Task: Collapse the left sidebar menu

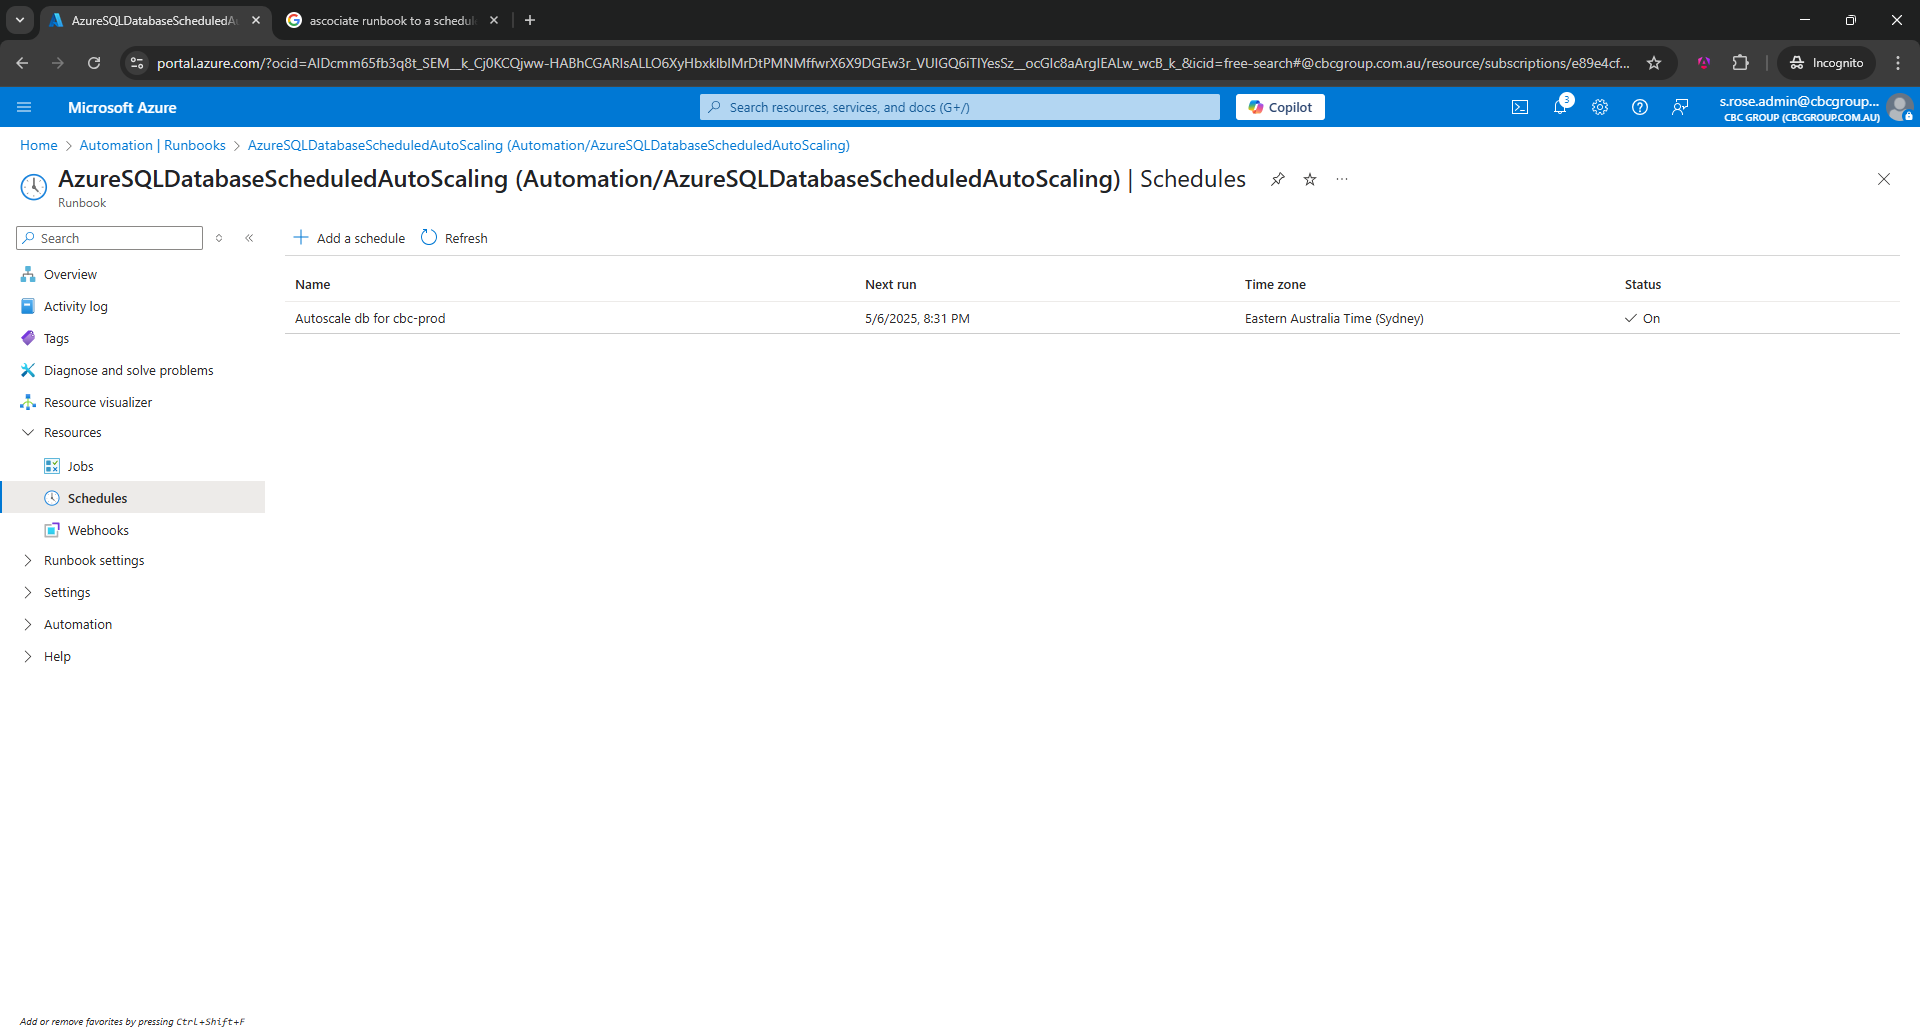Action: click(249, 238)
